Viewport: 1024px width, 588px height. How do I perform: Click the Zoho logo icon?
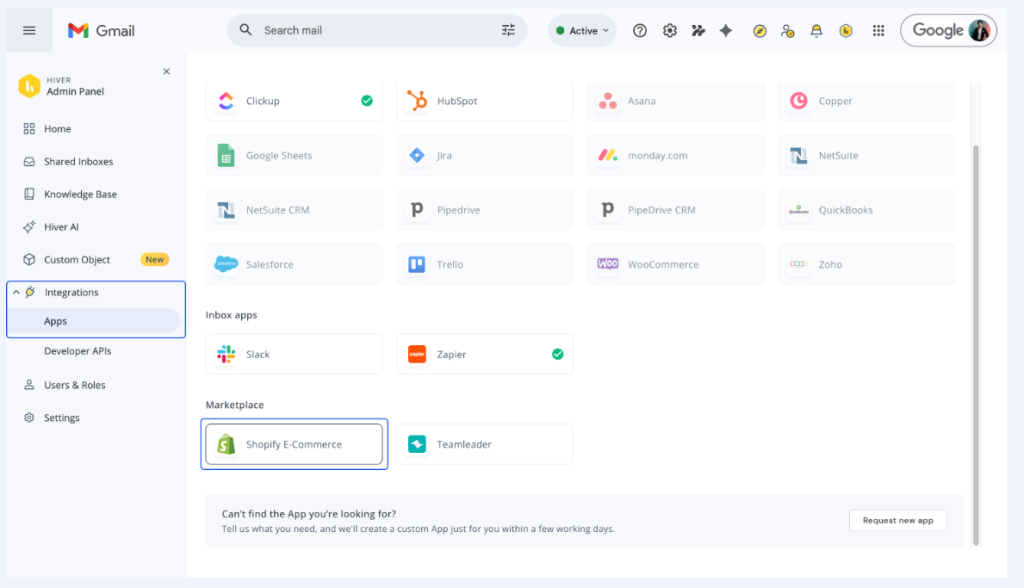(799, 264)
